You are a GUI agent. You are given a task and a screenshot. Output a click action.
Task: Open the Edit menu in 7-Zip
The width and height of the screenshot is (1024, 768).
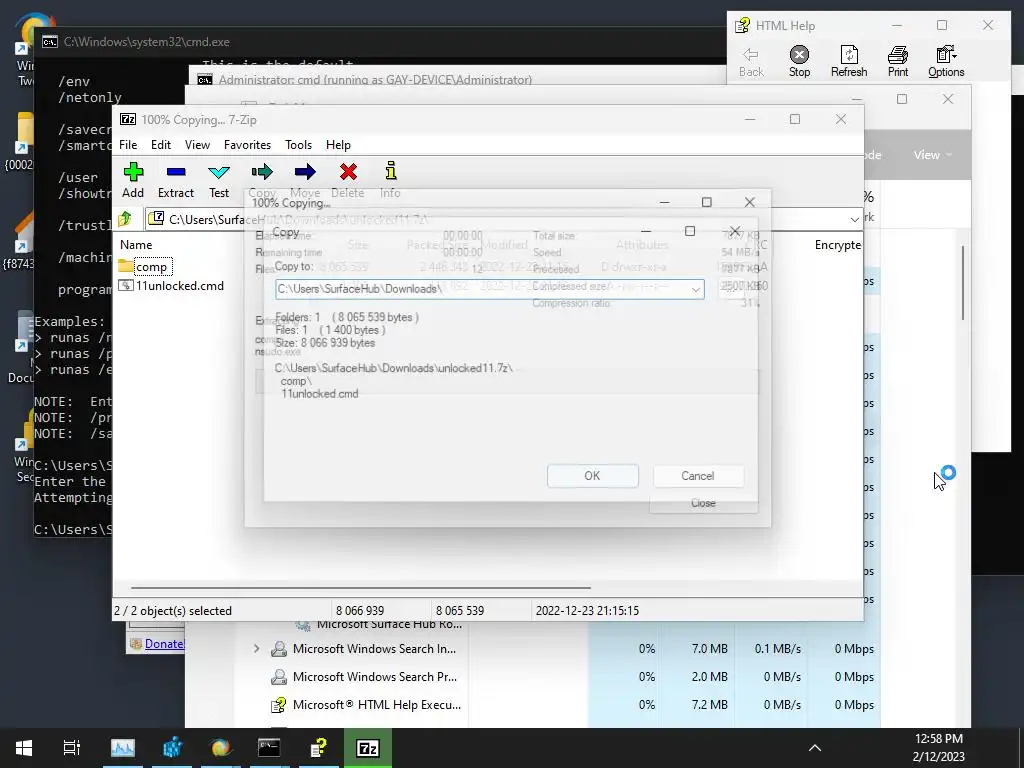pyautogui.click(x=161, y=145)
